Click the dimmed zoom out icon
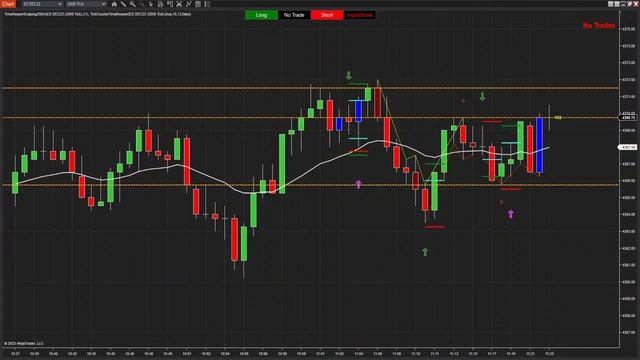Viewport: 640px width, 360px height. point(142,4)
